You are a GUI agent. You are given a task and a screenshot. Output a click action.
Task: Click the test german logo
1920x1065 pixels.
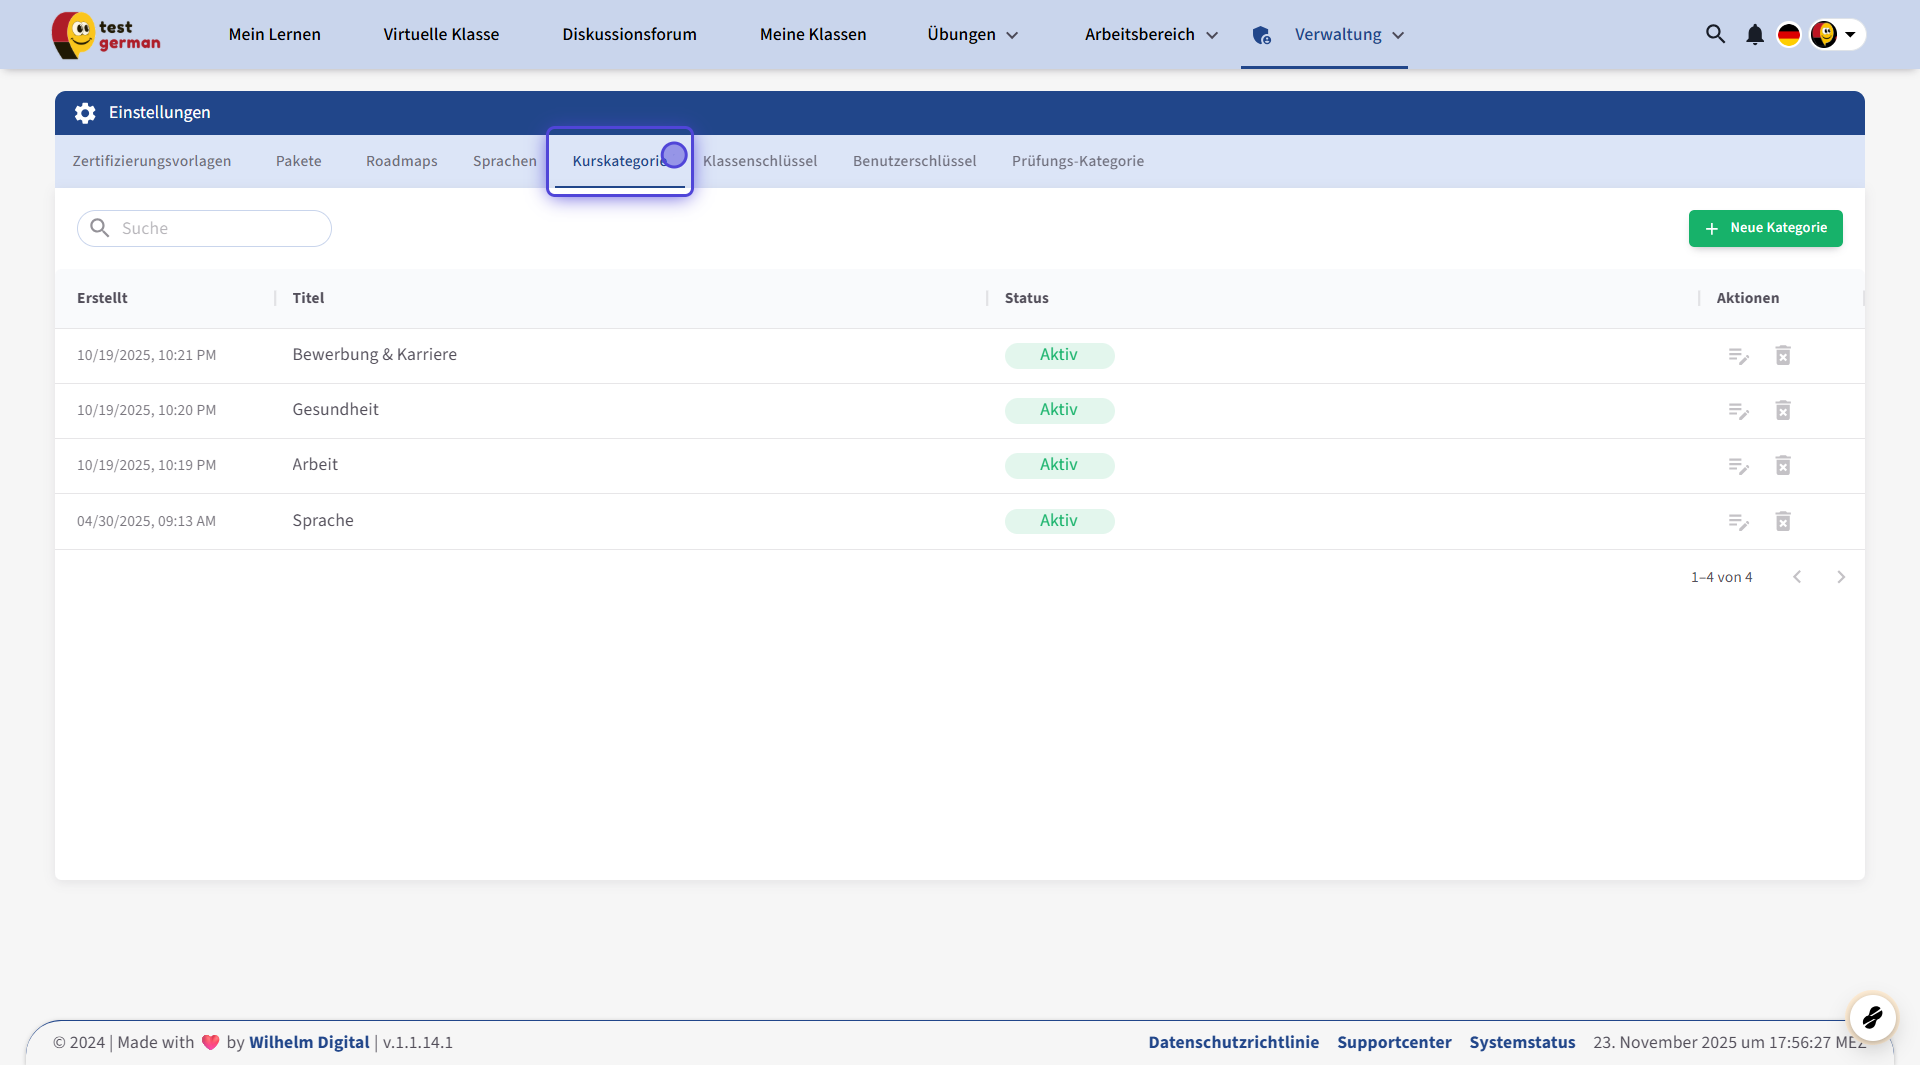point(106,35)
